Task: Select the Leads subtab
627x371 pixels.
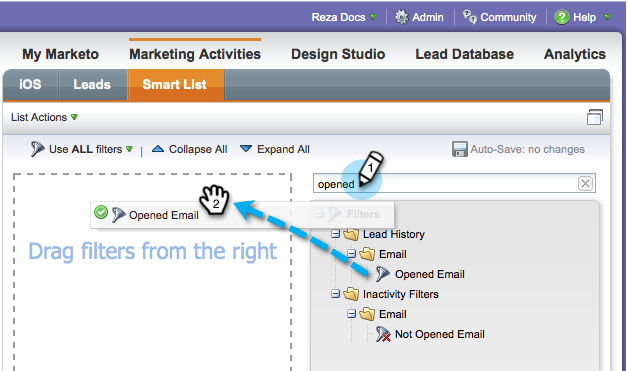Action: pyautogui.click(x=92, y=84)
